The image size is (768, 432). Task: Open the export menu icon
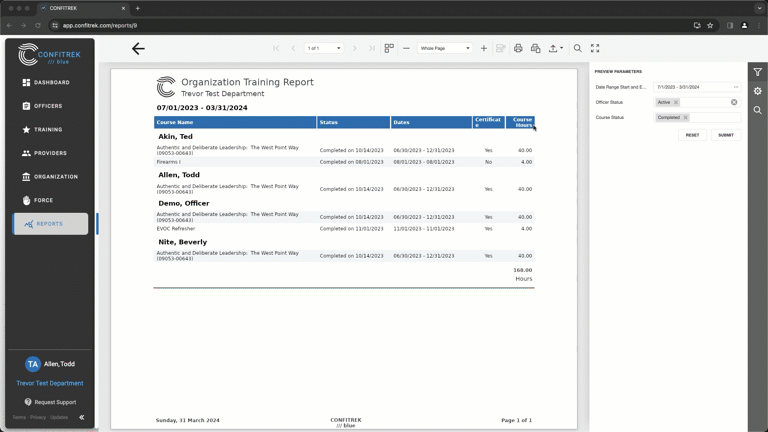coord(555,48)
